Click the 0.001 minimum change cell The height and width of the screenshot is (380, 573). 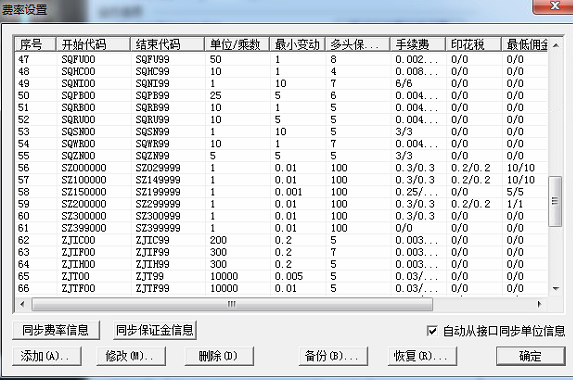[288, 192]
